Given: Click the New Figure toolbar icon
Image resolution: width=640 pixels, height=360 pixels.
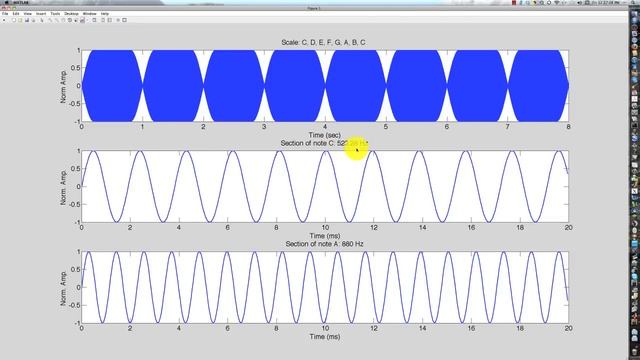Looking at the screenshot, I should coord(14,20).
